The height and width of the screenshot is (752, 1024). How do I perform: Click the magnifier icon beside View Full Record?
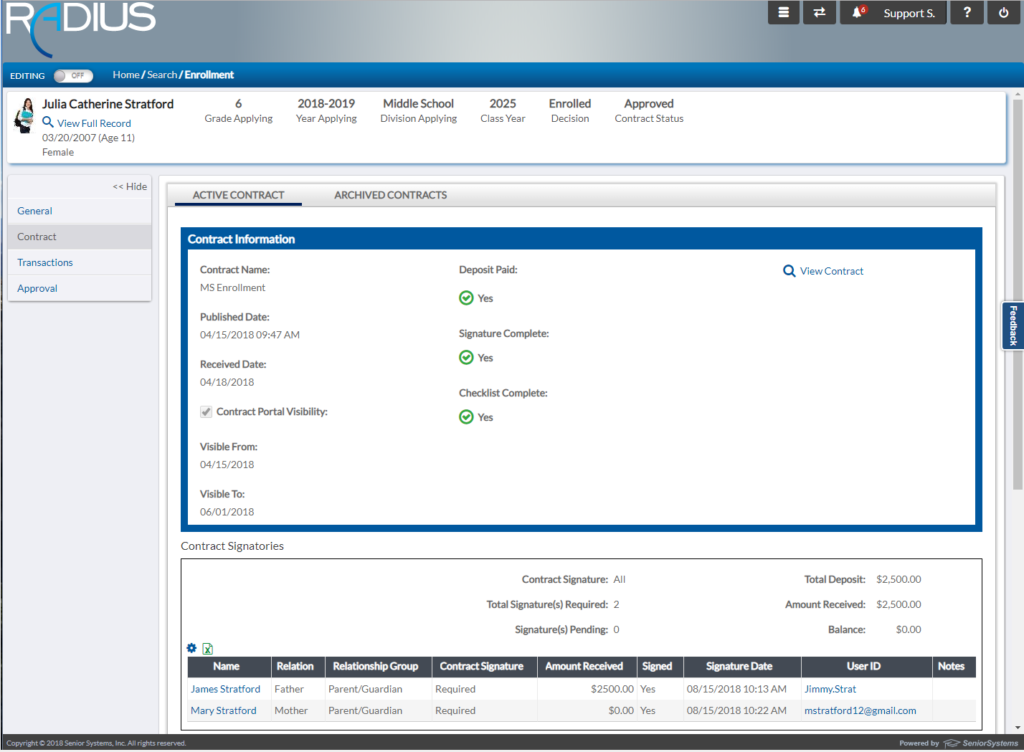[48, 122]
